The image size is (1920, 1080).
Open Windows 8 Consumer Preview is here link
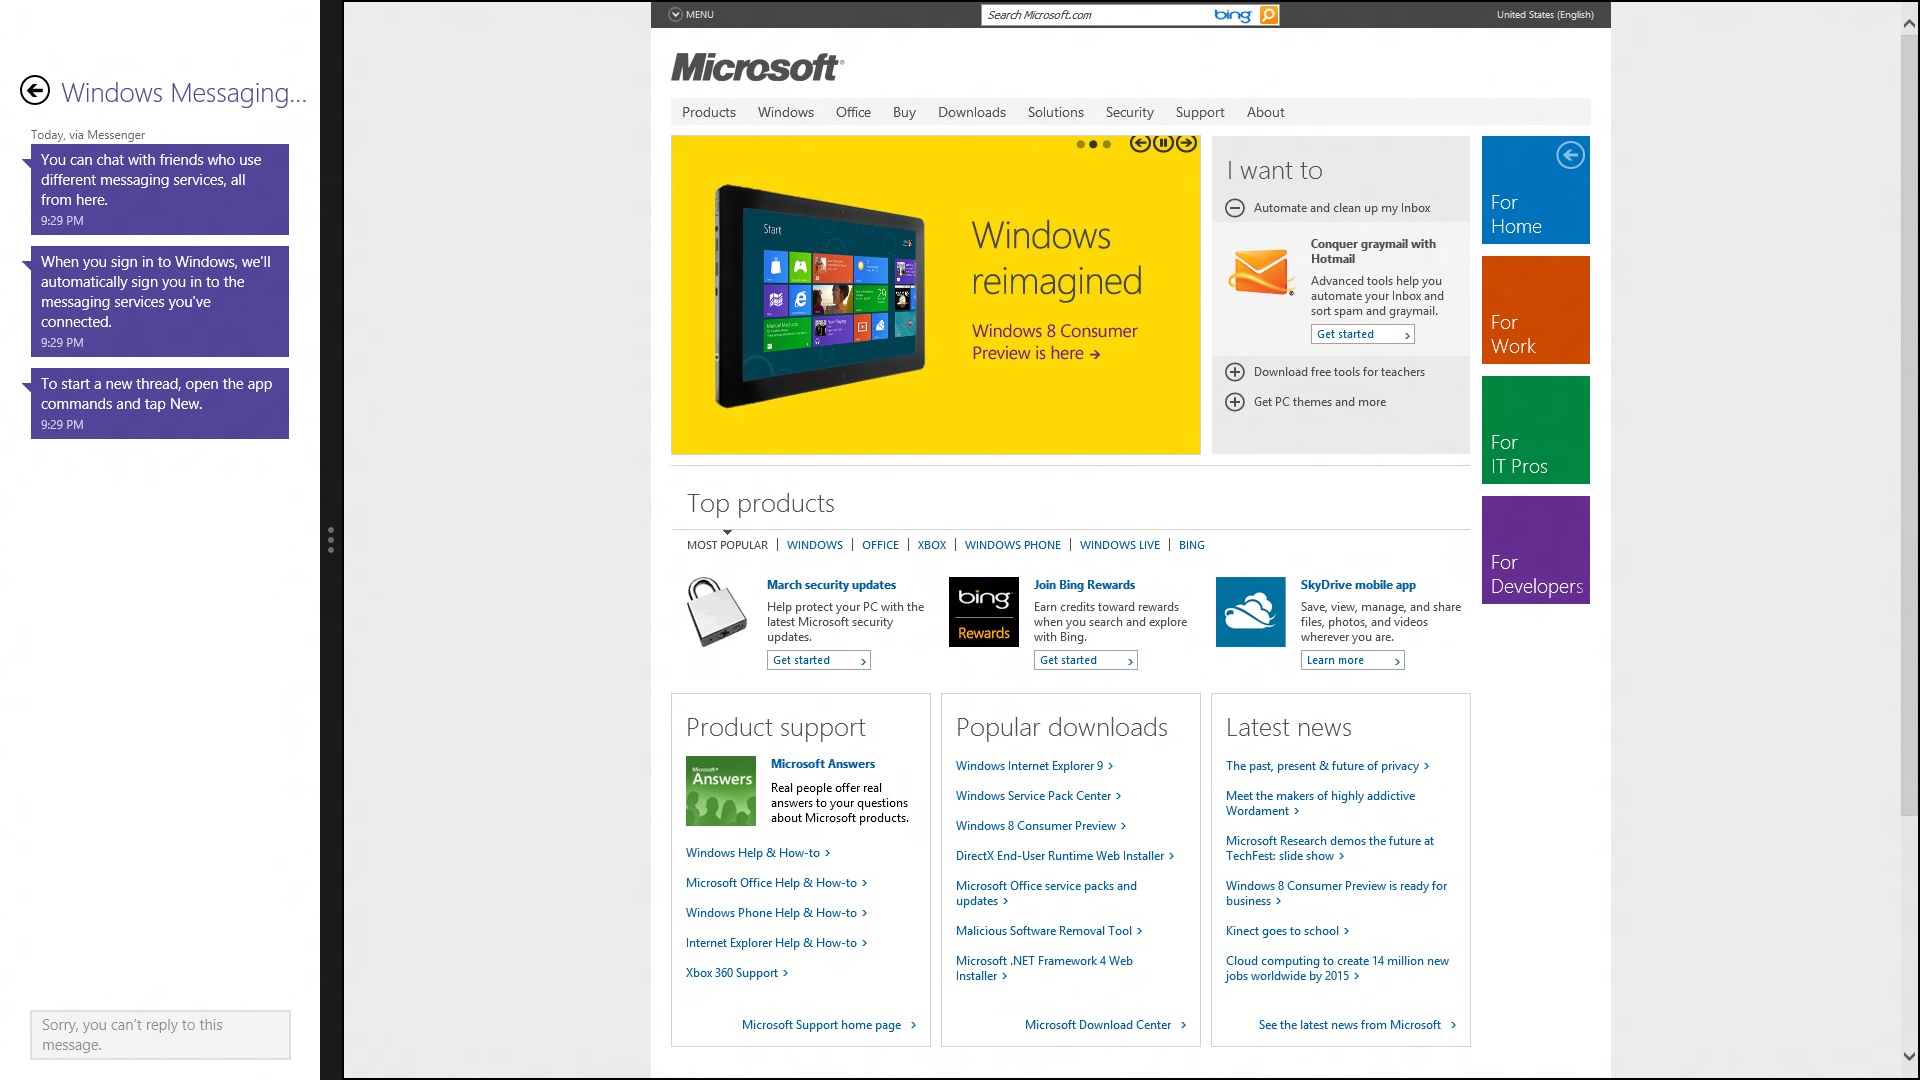click(x=1054, y=342)
